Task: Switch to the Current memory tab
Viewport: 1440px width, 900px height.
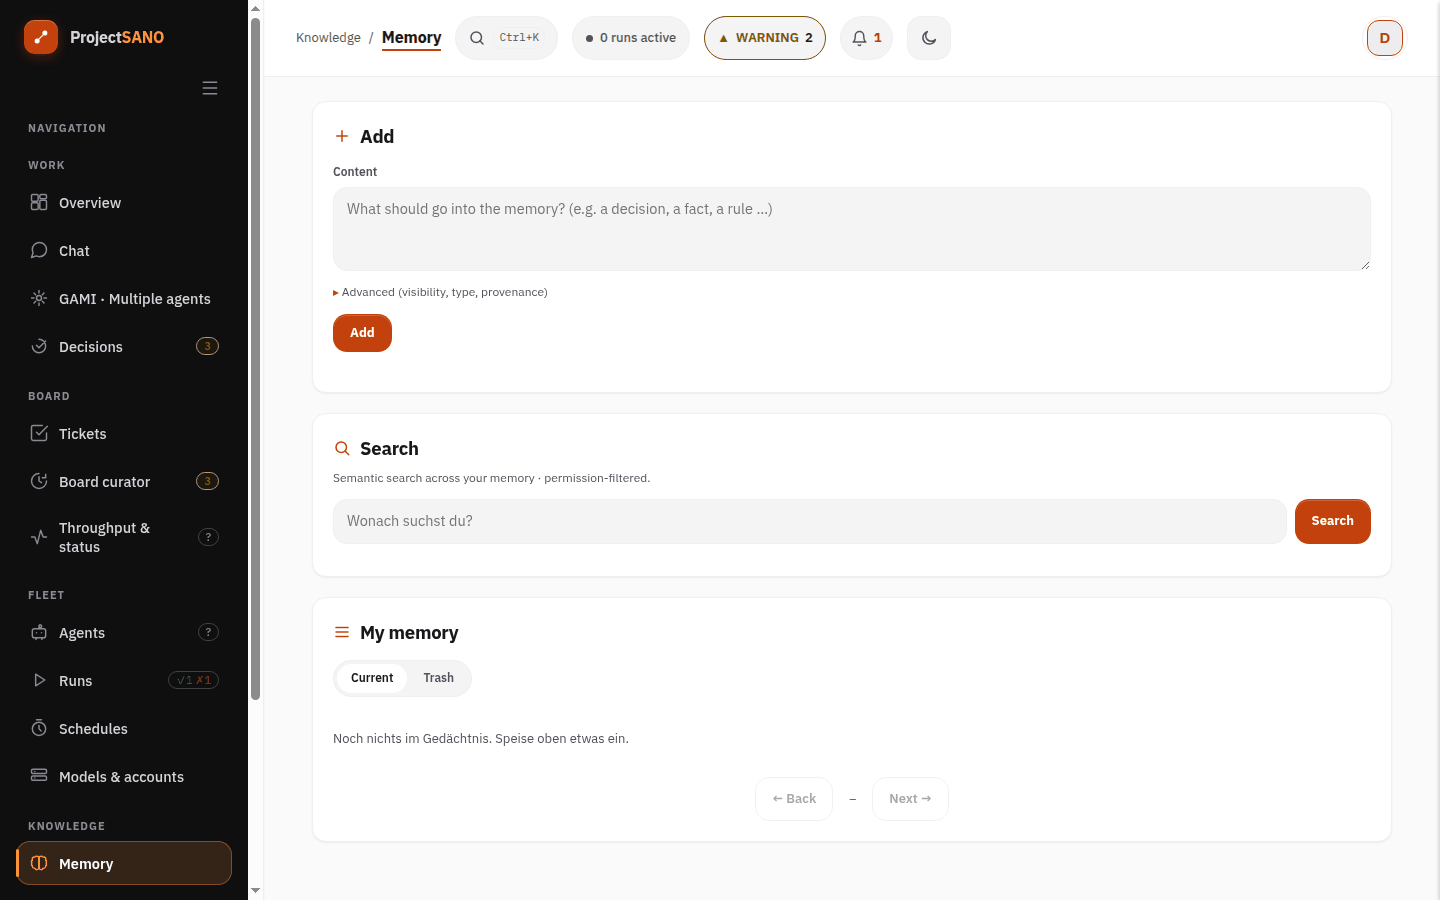Action: [x=372, y=678]
